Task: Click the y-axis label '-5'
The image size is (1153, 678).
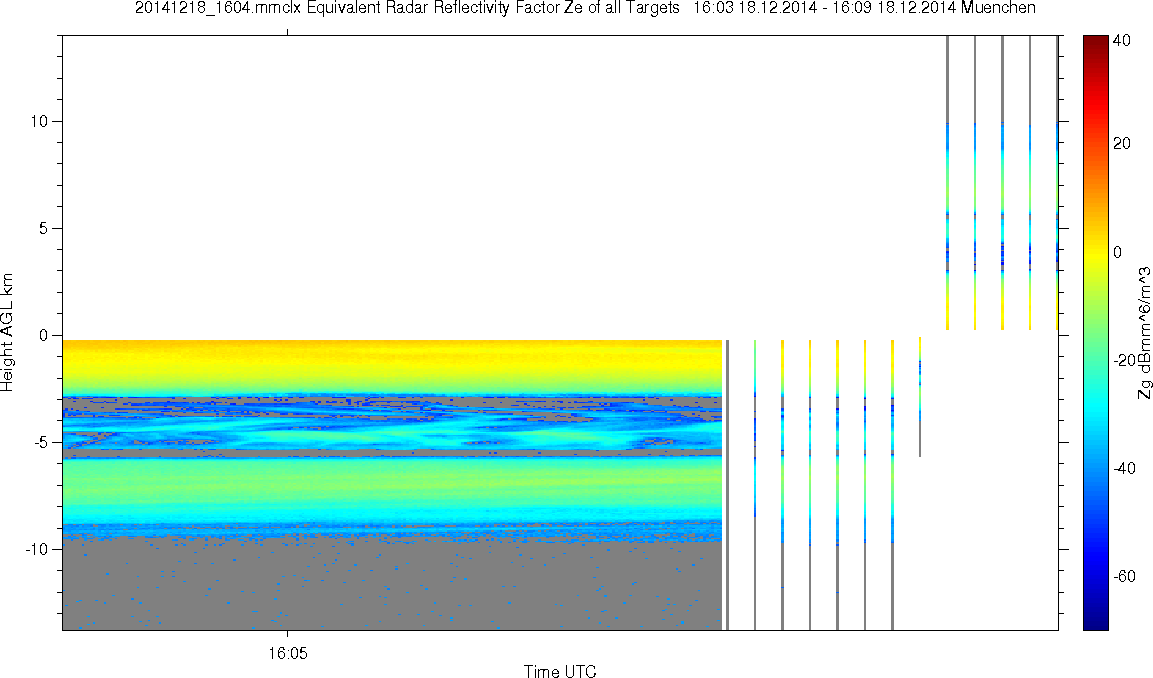Action: 40,443
